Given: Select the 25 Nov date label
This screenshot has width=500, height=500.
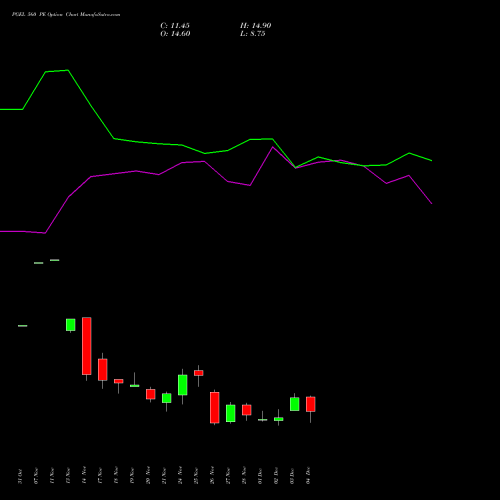Looking at the screenshot, I should (196, 476).
